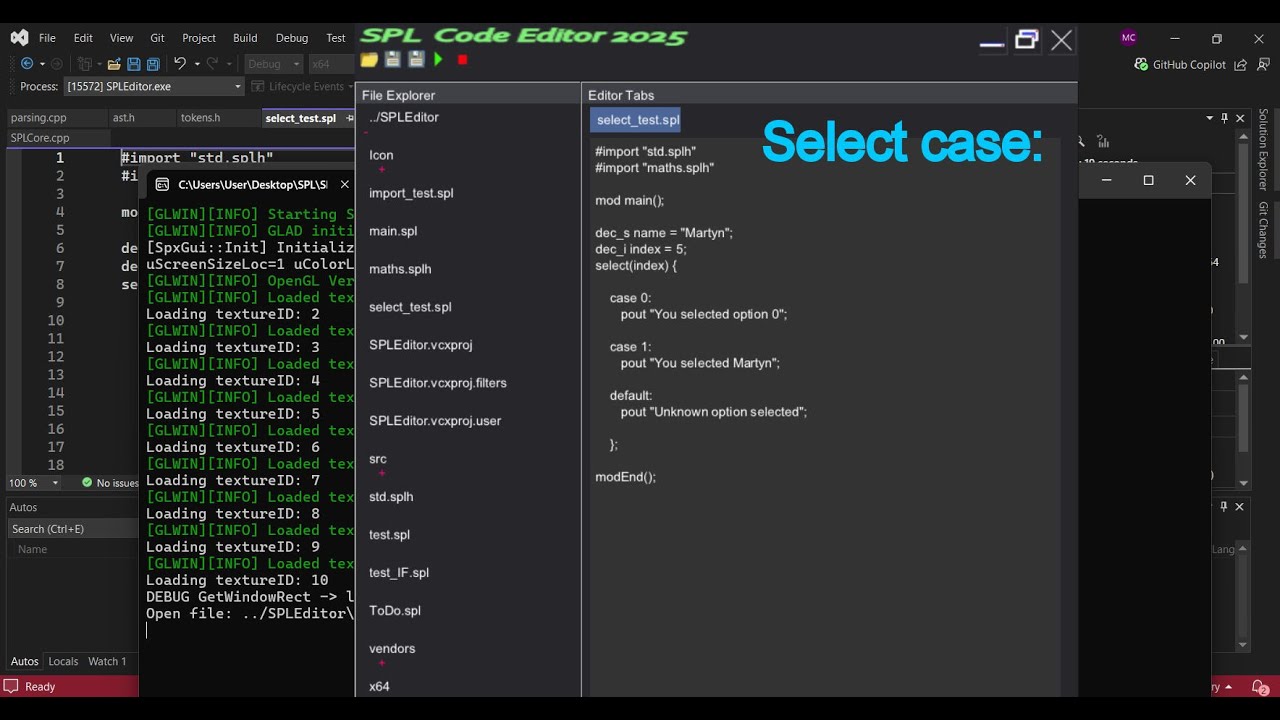Viewport: 1280px width, 720px height.
Task: Open a folder in SPL Code Editor
Action: click(369, 60)
